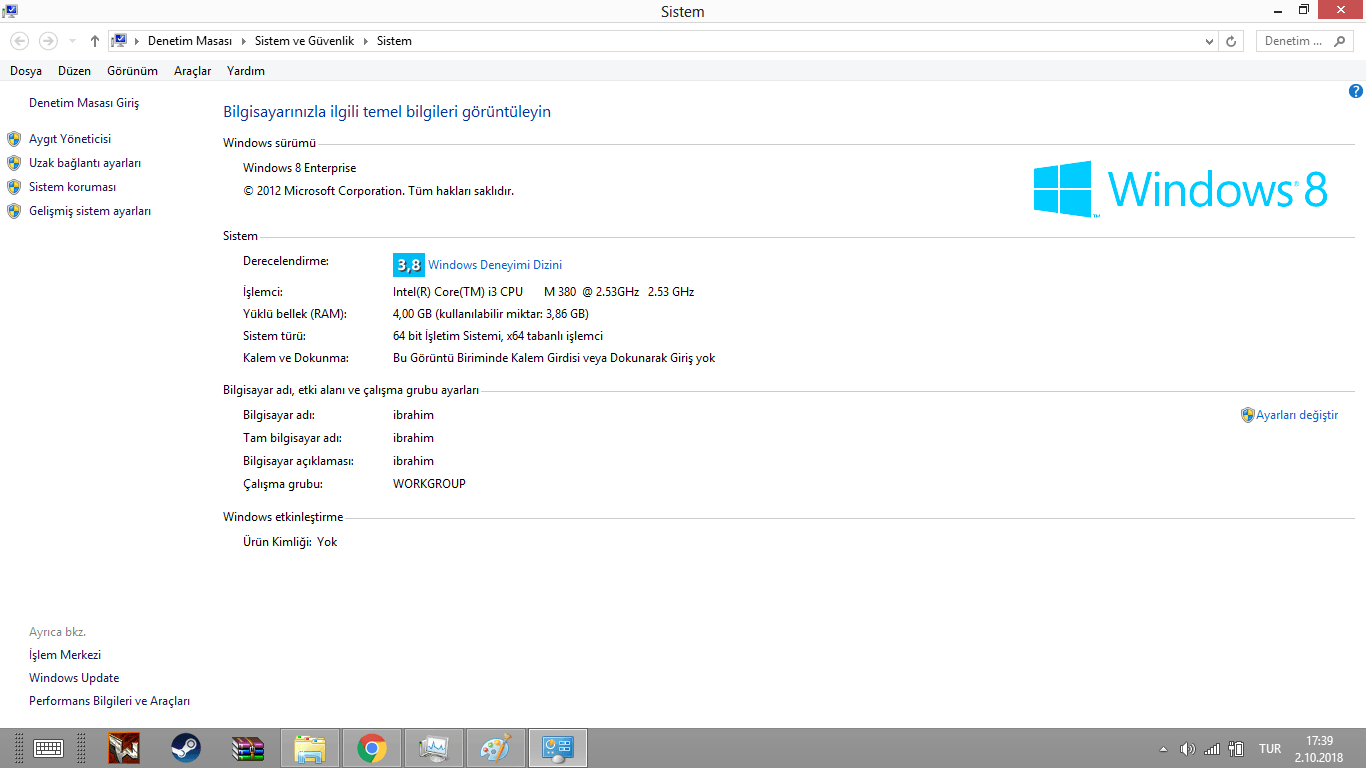Open Performans Bilgileri ve Araçları
The image size is (1366, 768).
click(x=109, y=701)
